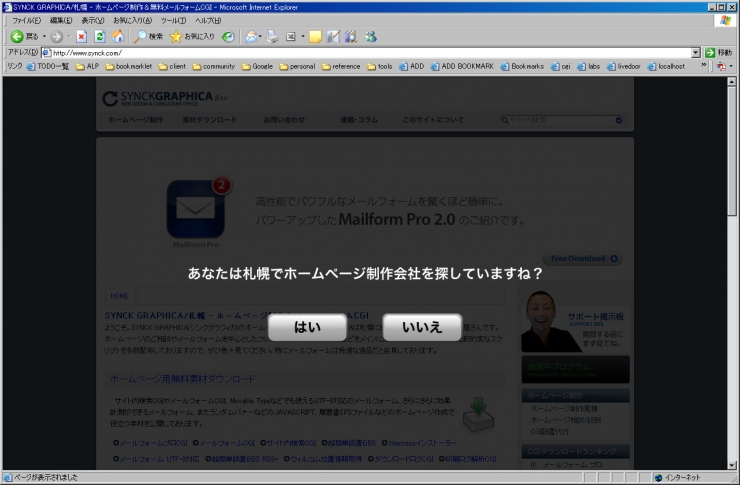Click in the address bar URL field
740x485 pixels.
point(368,53)
